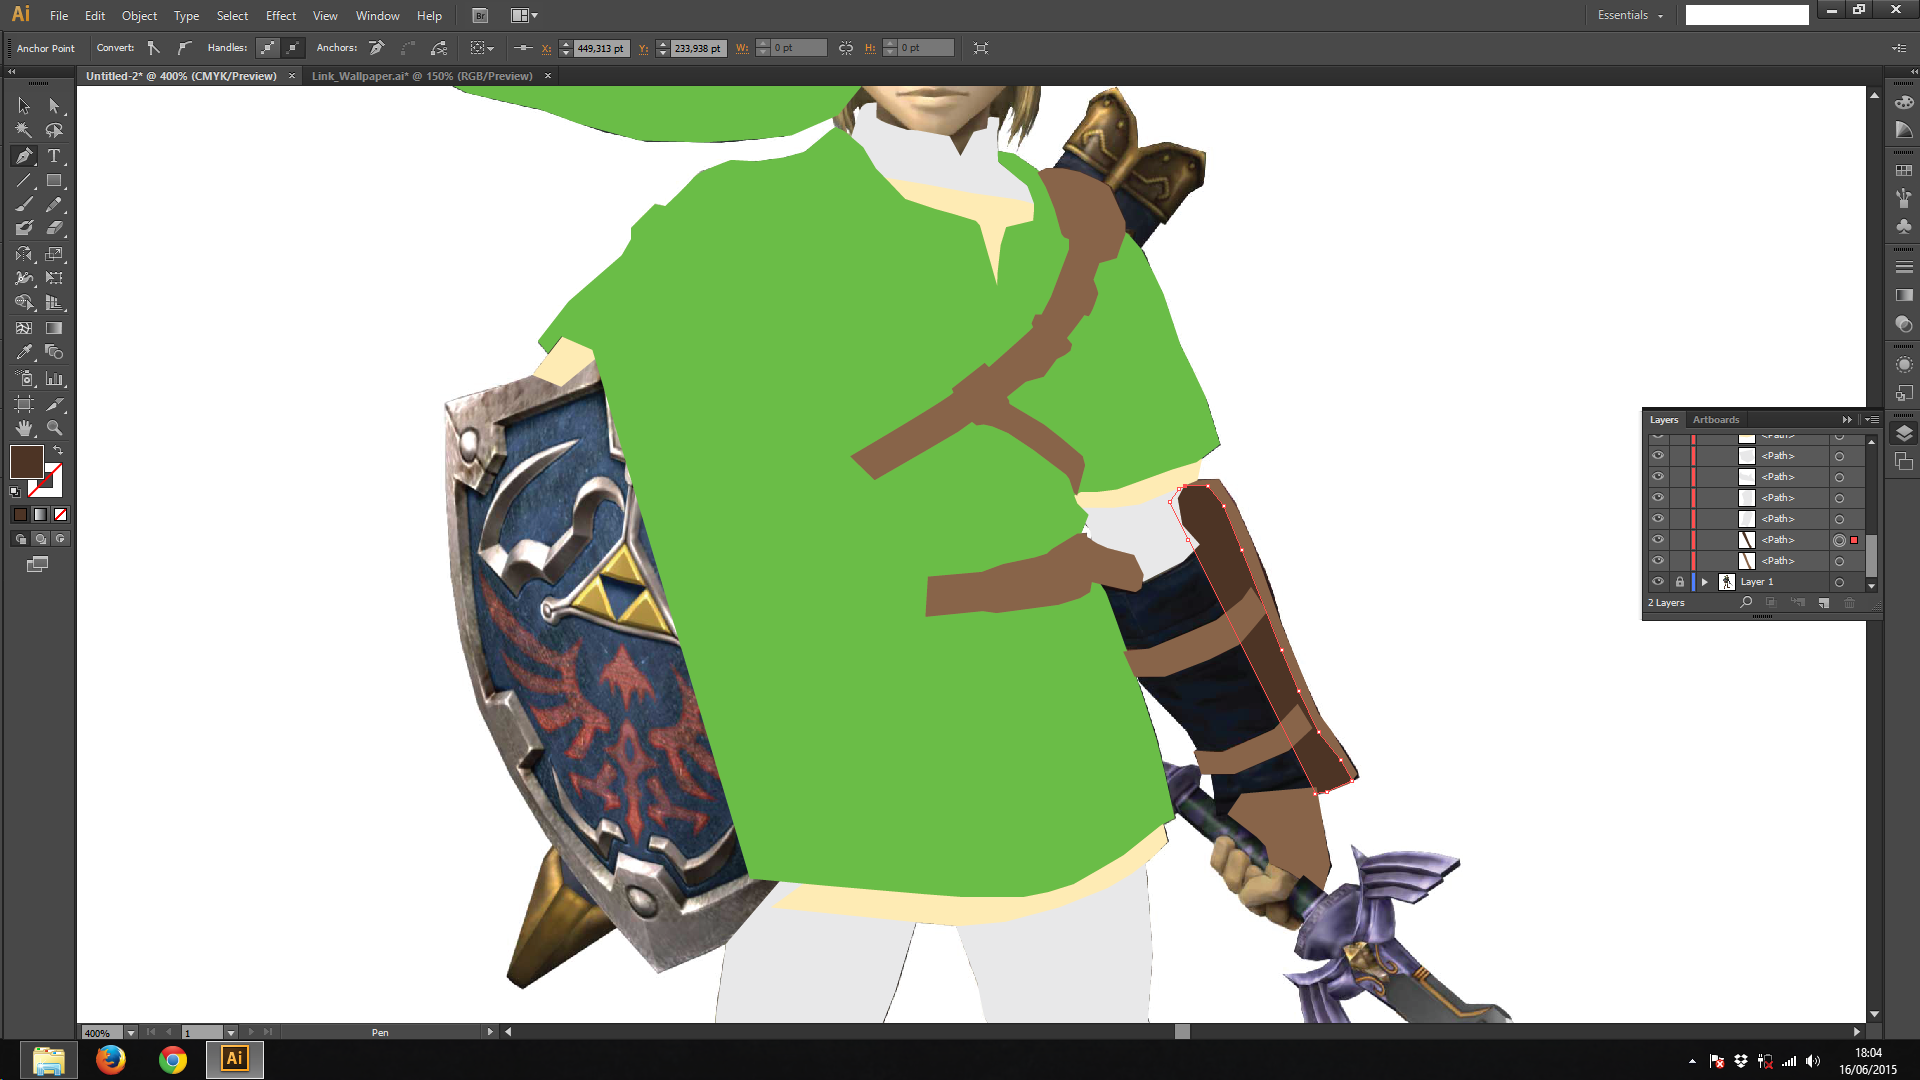1920x1080 pixels.
Task: Open the Essentials workspace dropdown
Action: tap(1630, 15)
